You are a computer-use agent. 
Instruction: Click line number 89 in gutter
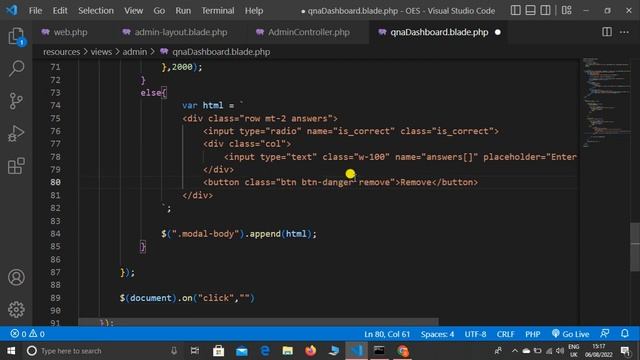(56, 298)
